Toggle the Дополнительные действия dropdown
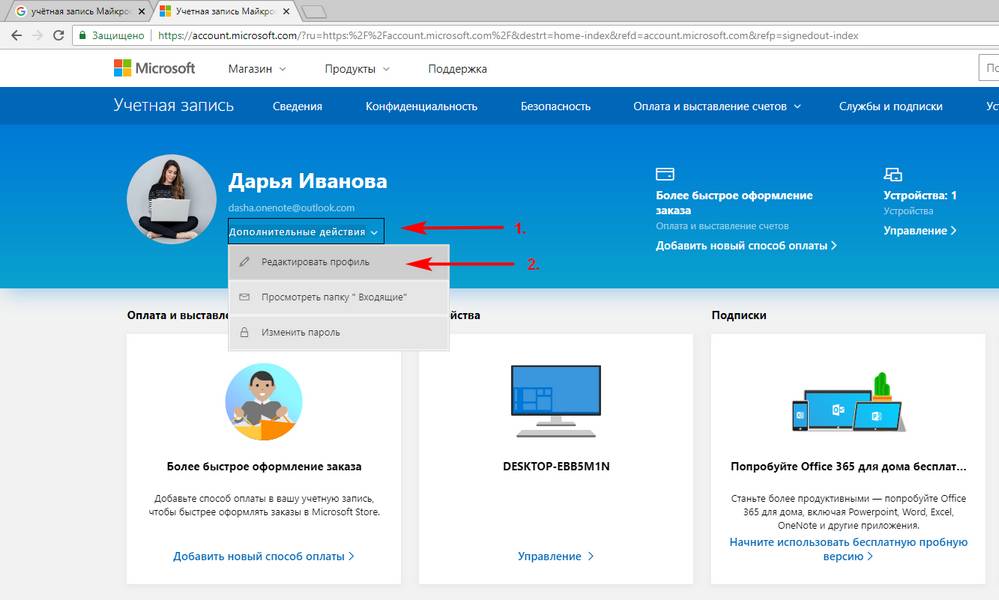999x600 pixels. click(306, 232)
